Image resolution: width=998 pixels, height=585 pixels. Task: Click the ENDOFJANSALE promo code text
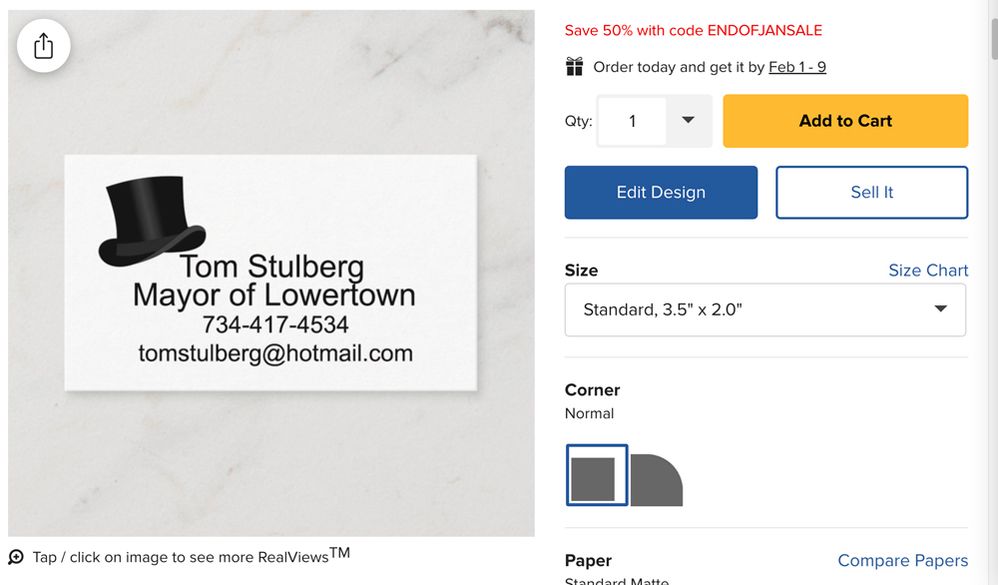click(x=764, y=30)
